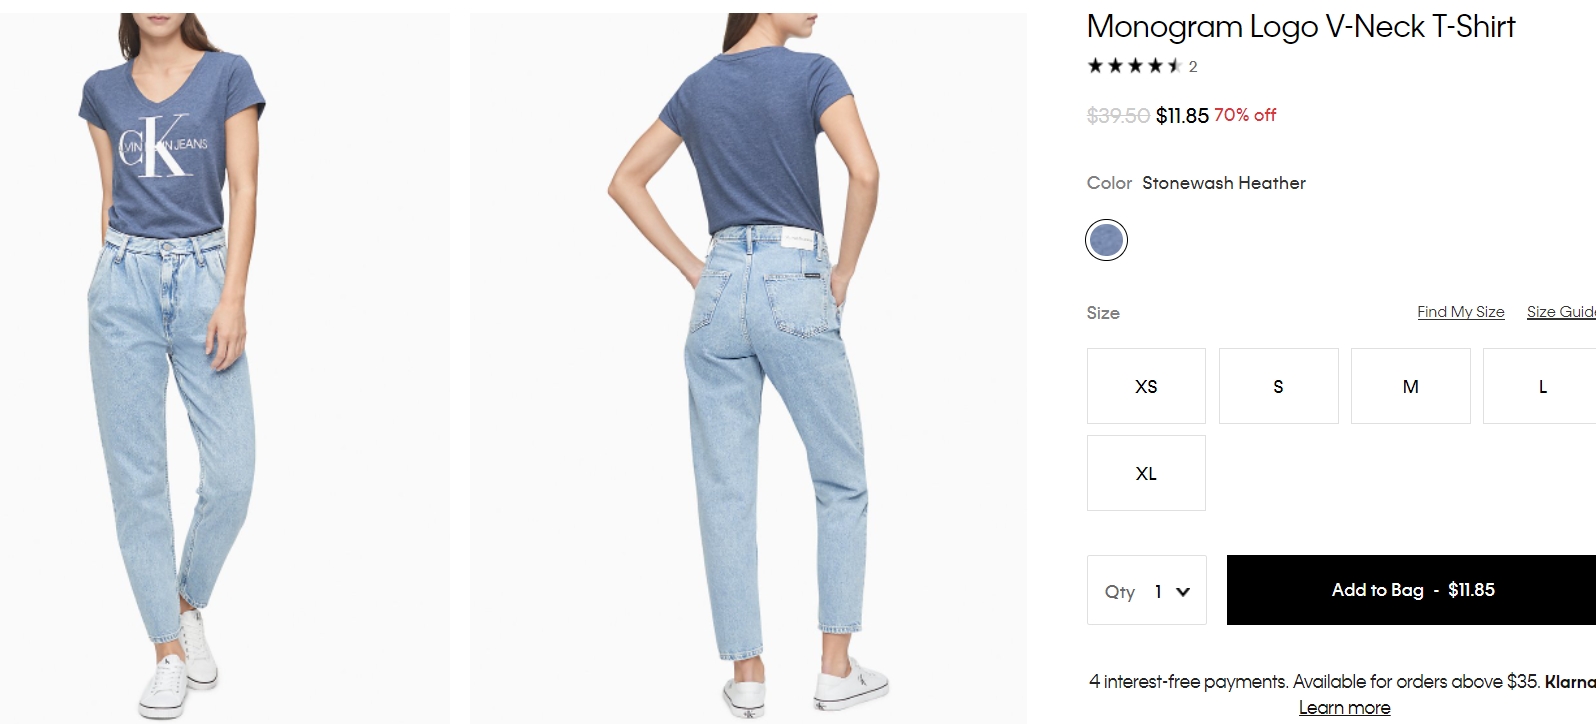Open the Find My Size link
Viewport: 1596px width, 724px height.
[1460, 312]
